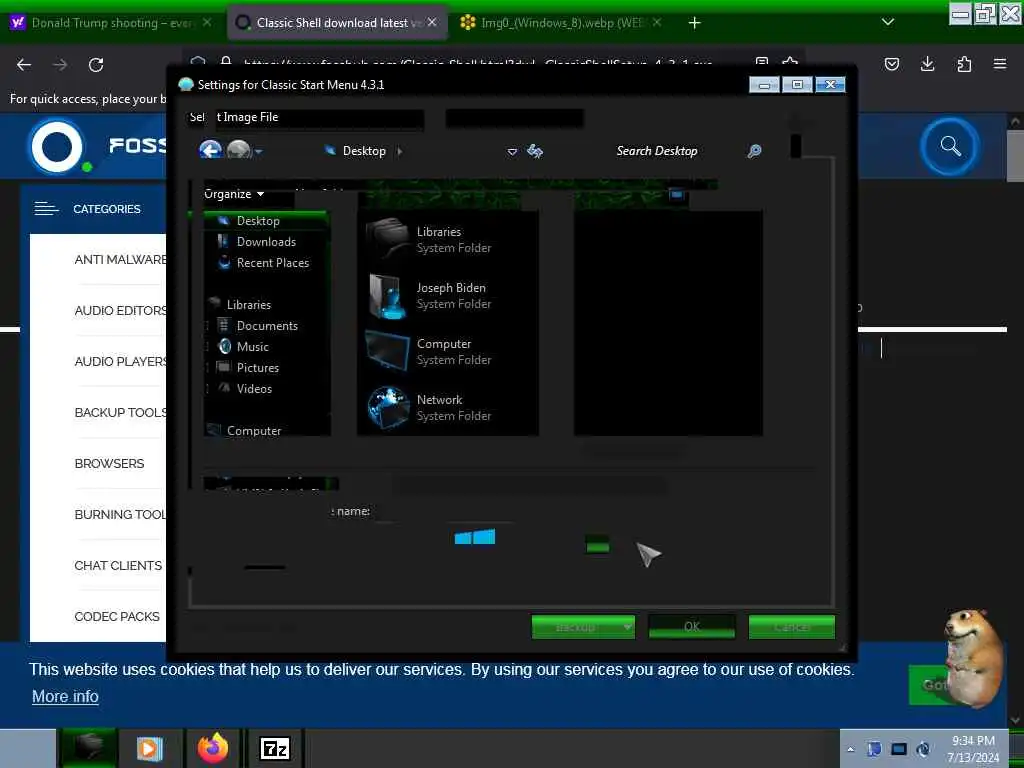This screenshot has height=768, width=1024.
Task: Select Downloads in the navigation pane
Action: pyautogui.click(x=266, y=242)
